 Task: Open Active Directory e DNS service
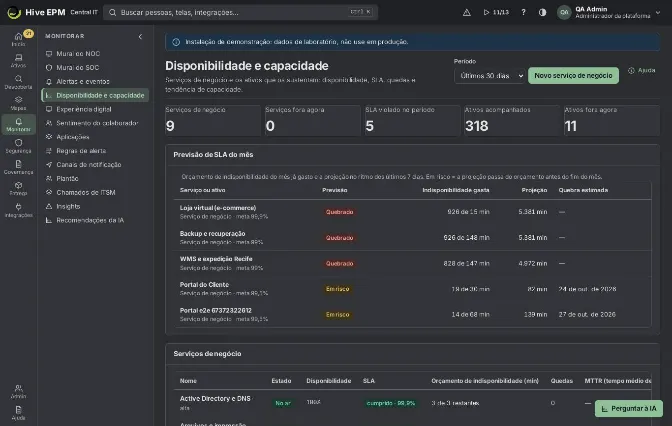[x=215, y=399]
